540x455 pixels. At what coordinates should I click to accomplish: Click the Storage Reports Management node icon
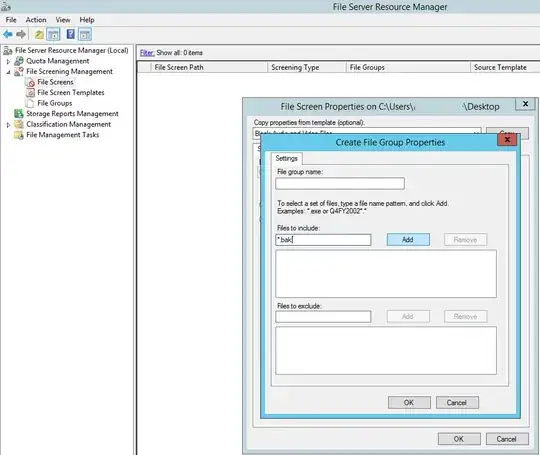point(19,114)
